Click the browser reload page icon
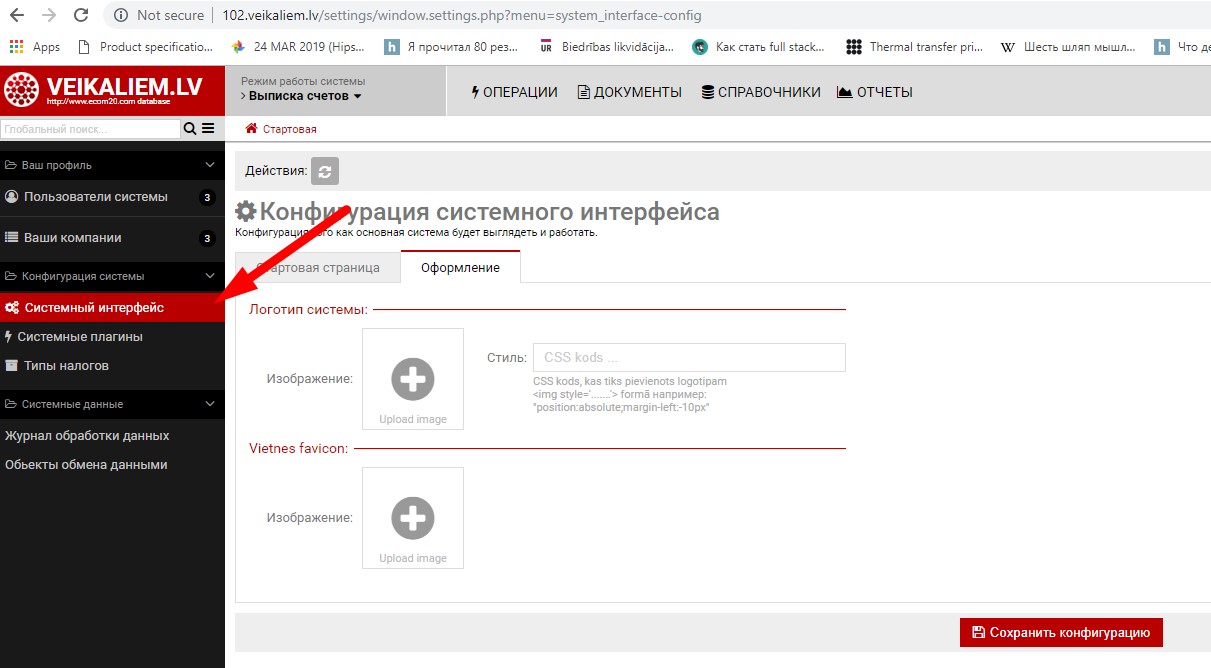The width and height of the screenshot is (1211, 668). pyautogui.click(x=81, y=16)
